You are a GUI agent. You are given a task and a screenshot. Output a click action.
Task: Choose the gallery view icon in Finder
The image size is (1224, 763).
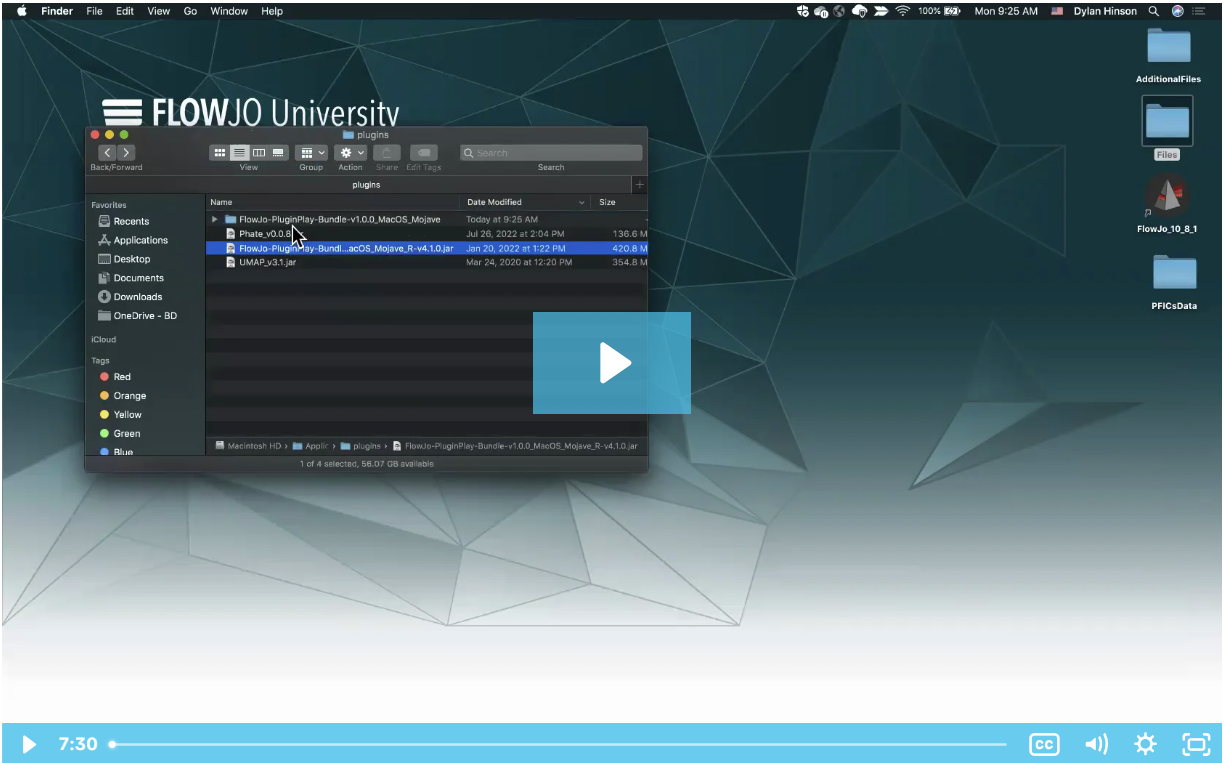279,153
